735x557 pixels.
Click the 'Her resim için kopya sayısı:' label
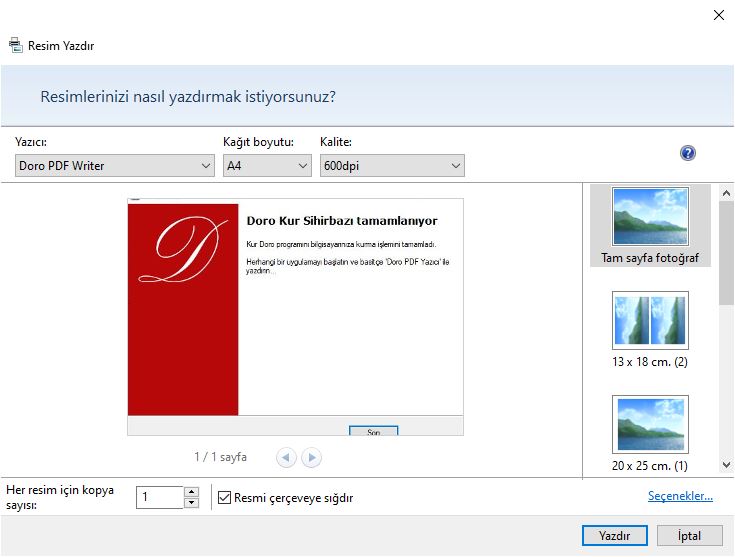coord(60,497)
